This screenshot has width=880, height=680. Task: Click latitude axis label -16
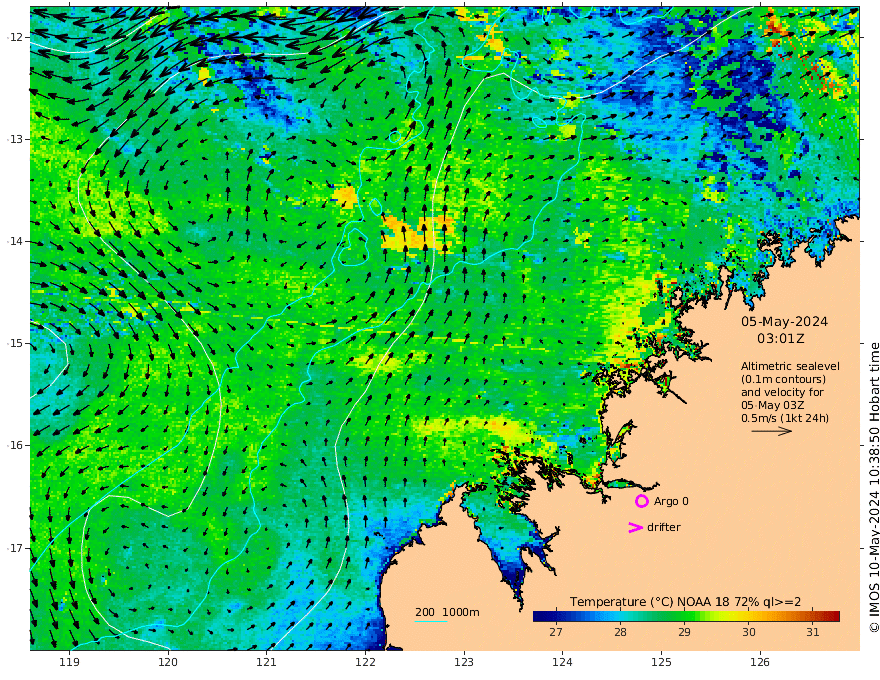(x=15, y=445)
